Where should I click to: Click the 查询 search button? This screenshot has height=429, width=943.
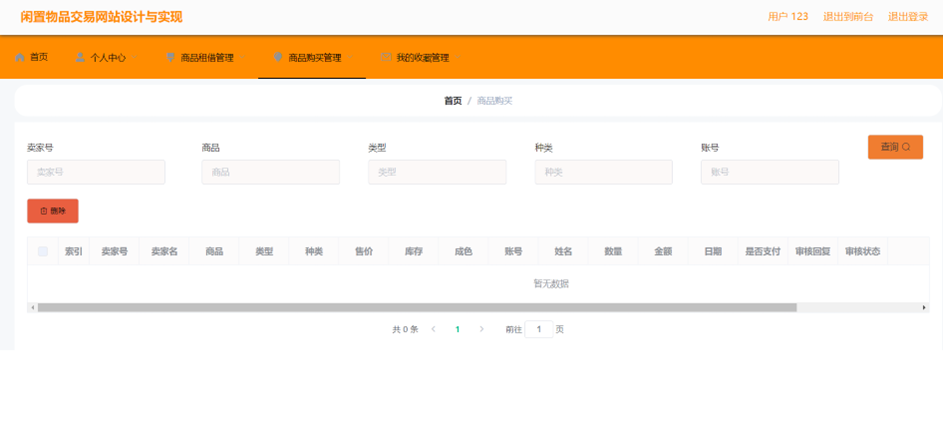click(895, 147)
